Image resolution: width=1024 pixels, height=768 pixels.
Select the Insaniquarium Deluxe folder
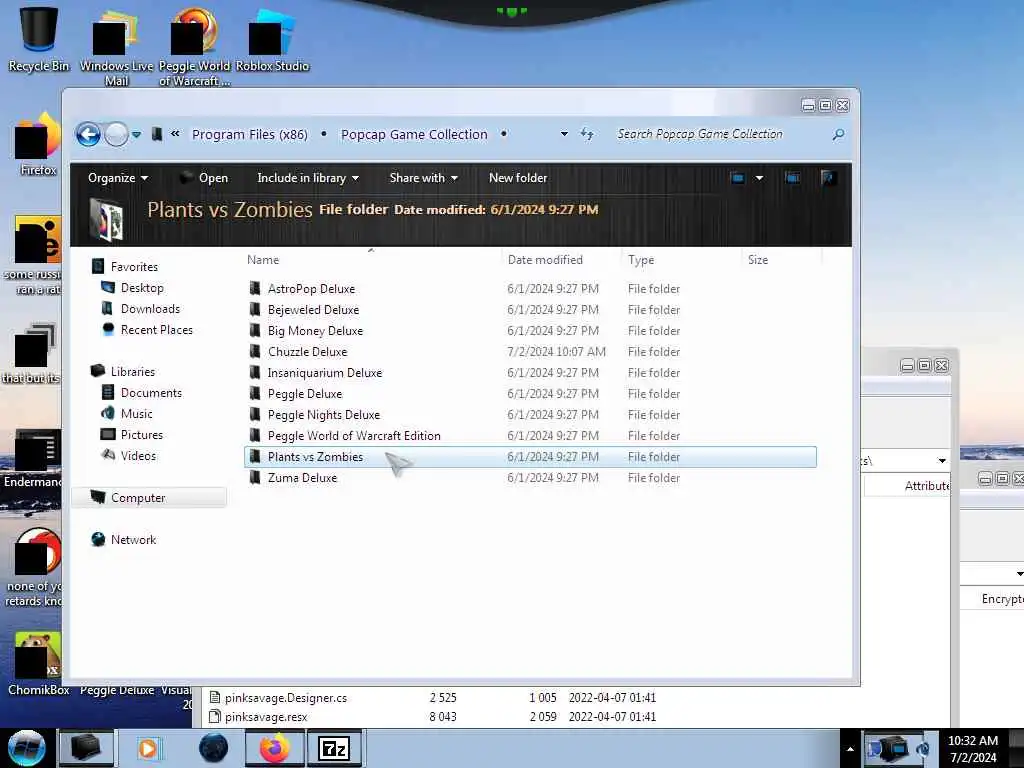pos(325,372)
